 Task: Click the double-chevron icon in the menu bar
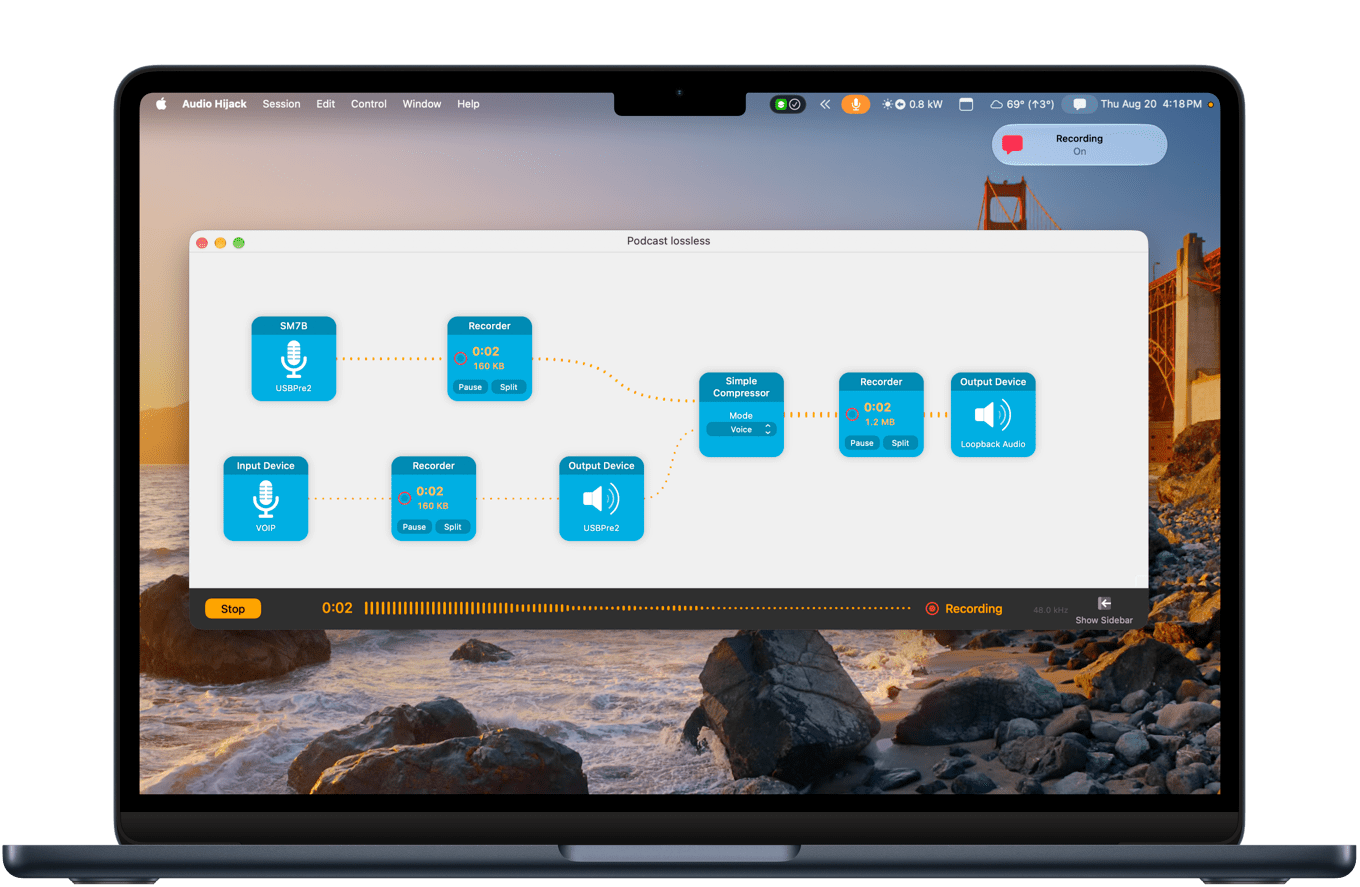tap(825, 104)
